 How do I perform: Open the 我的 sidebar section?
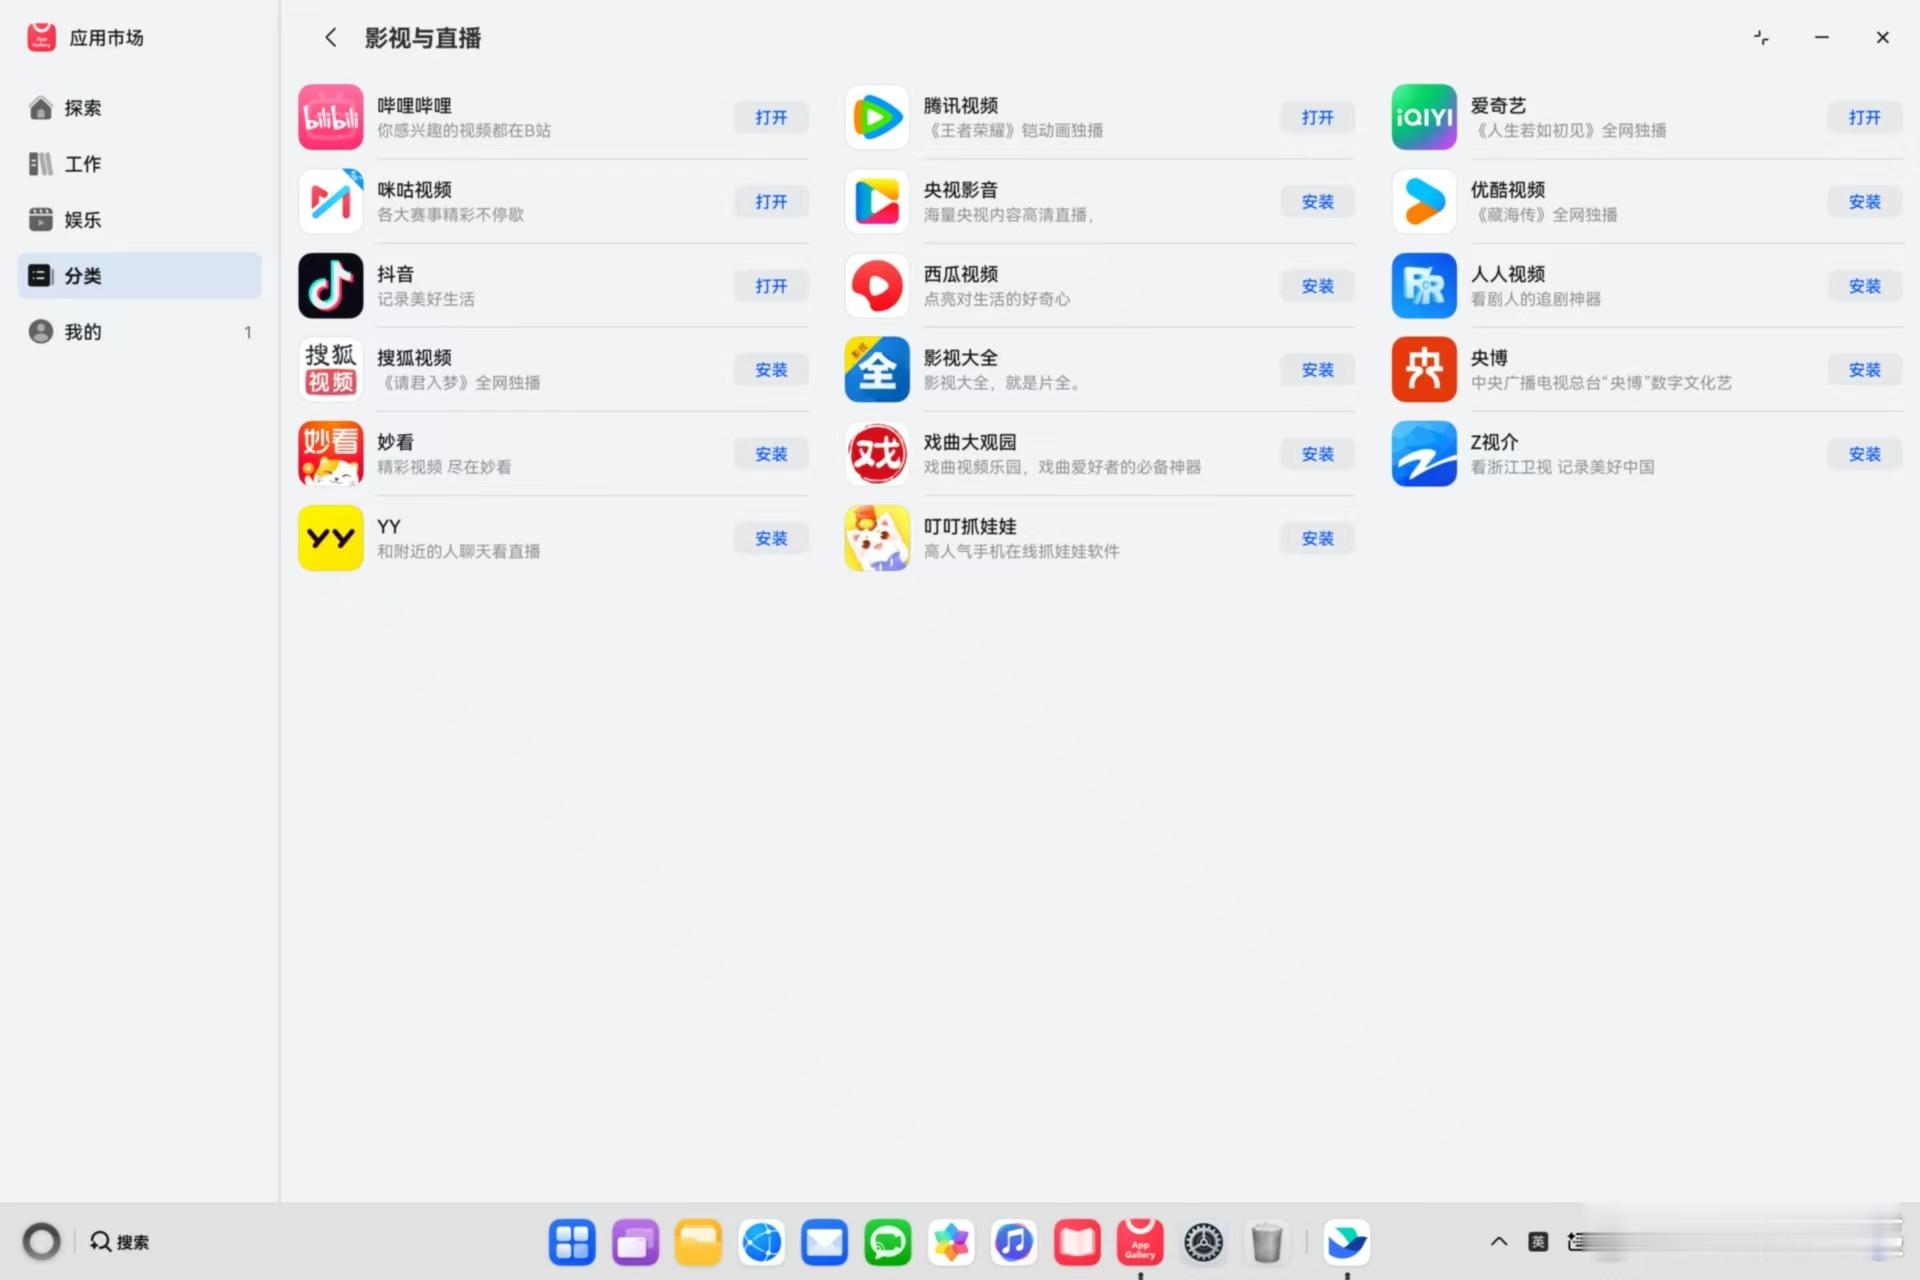click(140, 332)
